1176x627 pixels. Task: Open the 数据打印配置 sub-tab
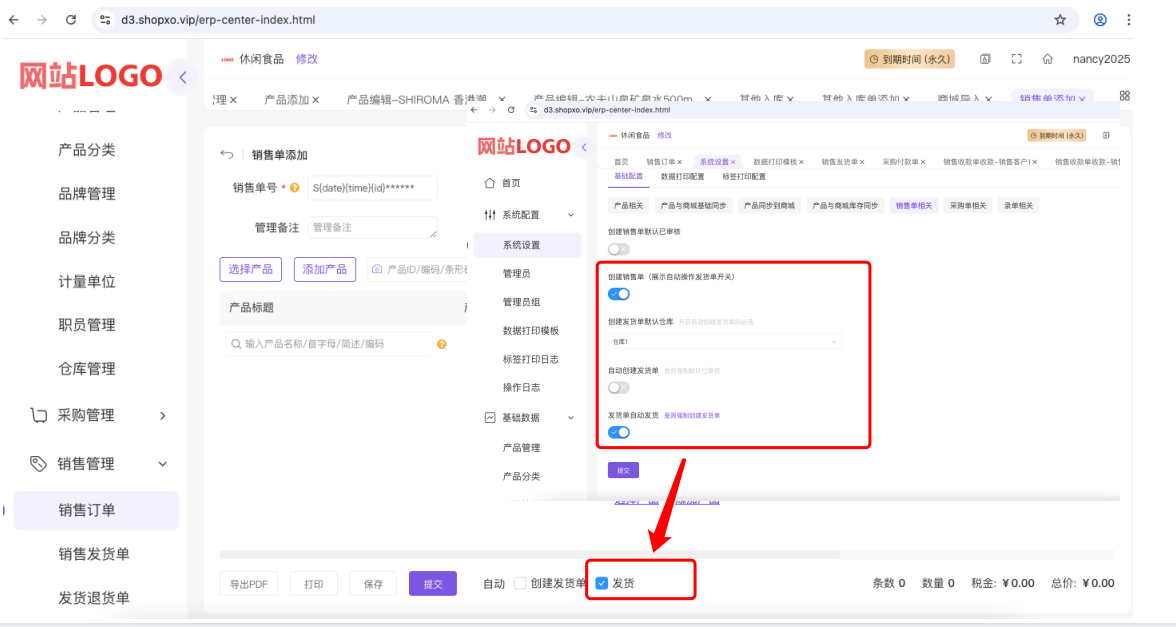tap(682, 177)
